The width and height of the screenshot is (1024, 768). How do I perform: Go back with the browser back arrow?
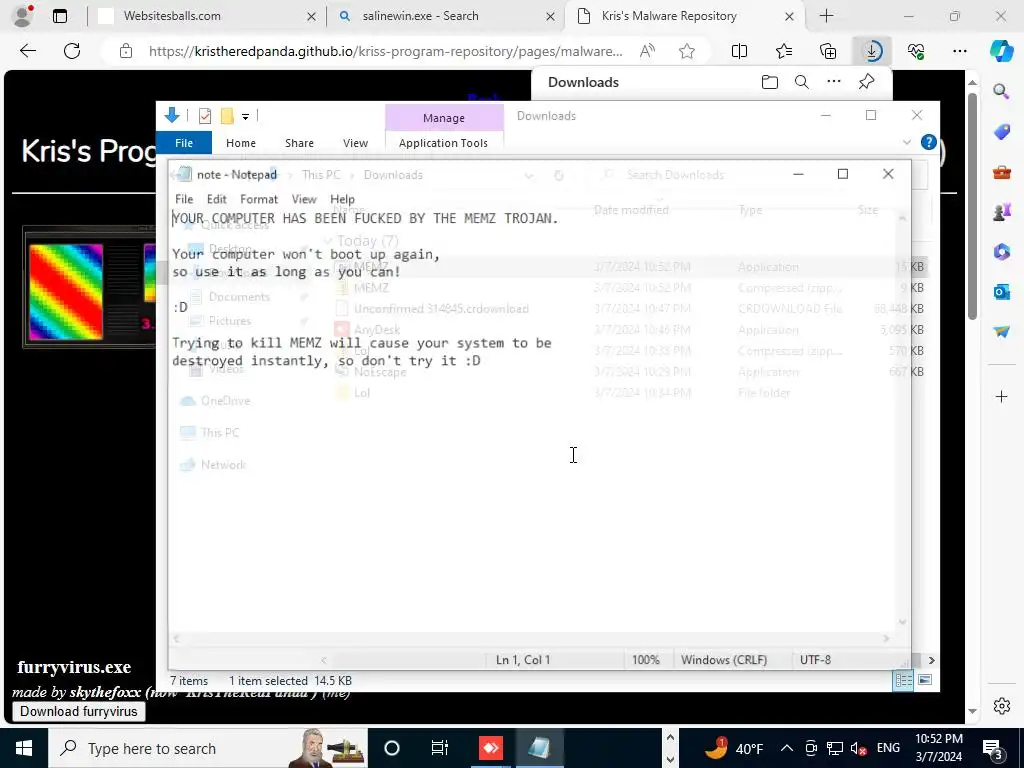[x=27, y=51]
